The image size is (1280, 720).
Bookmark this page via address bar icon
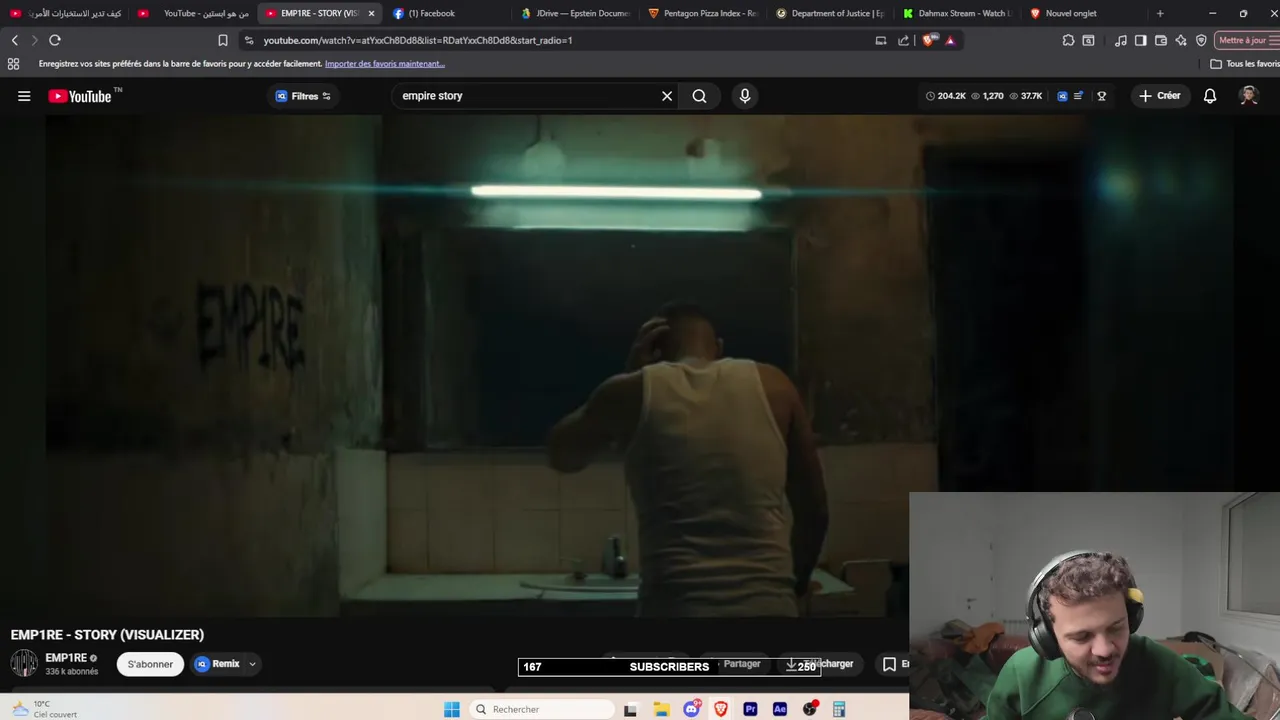point(223,40)
